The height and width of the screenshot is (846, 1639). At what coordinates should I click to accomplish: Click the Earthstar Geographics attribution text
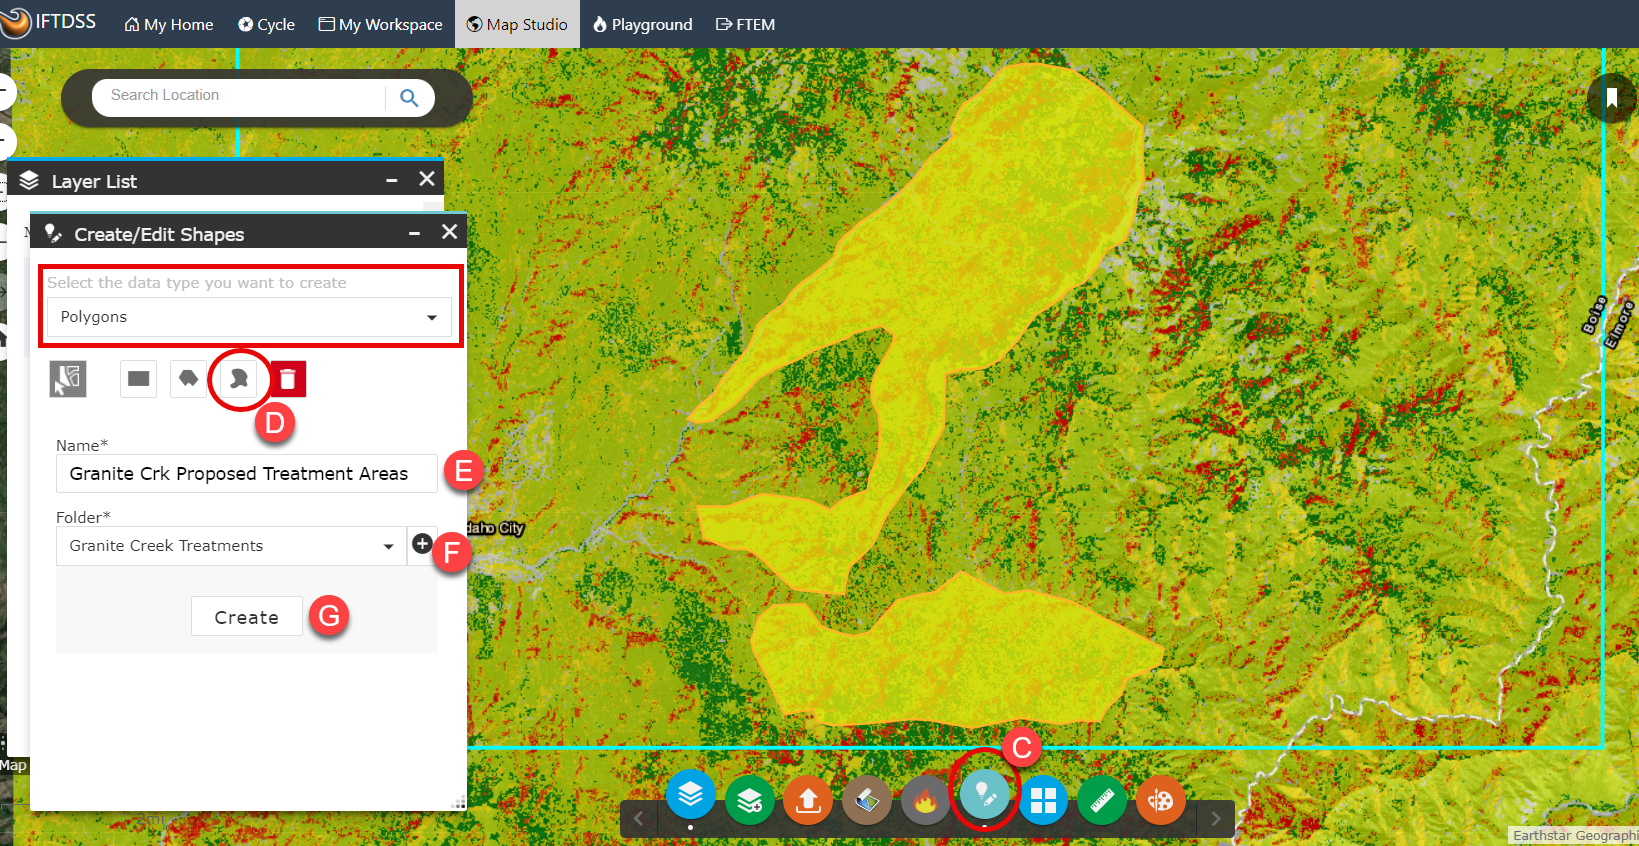[1574, 836]
